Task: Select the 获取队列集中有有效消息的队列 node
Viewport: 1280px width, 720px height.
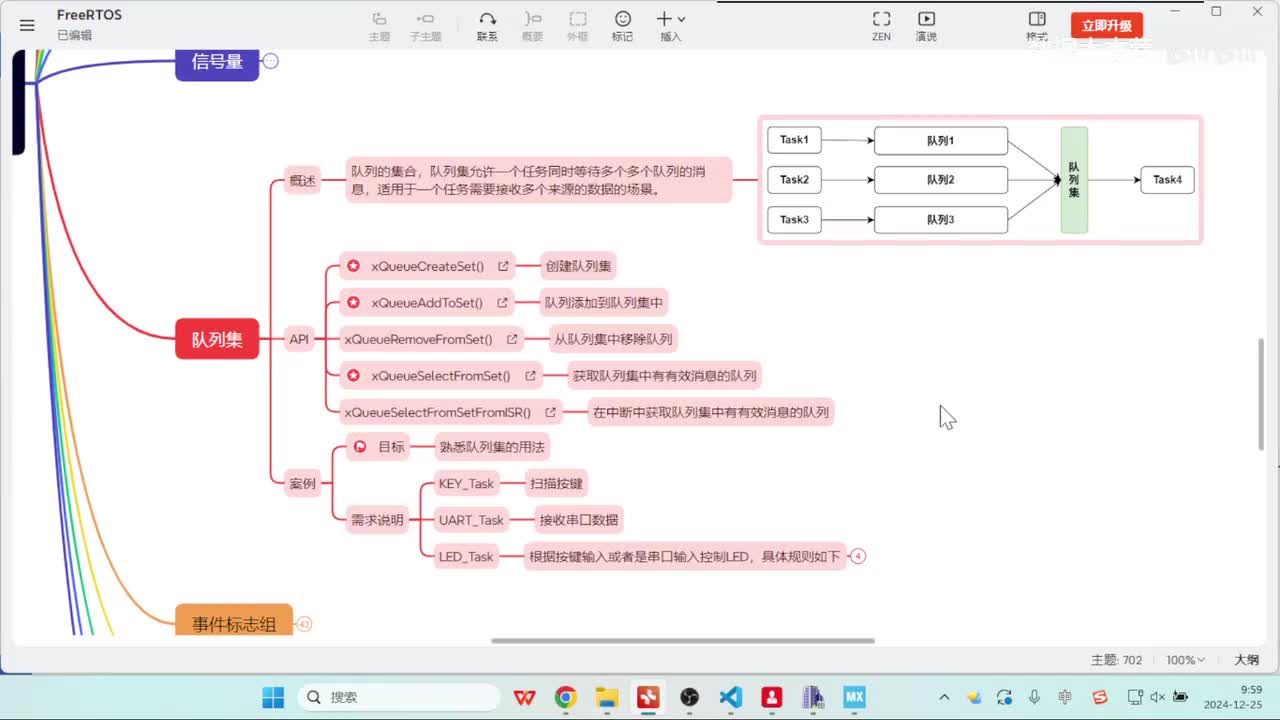Action: click(664, 376)
